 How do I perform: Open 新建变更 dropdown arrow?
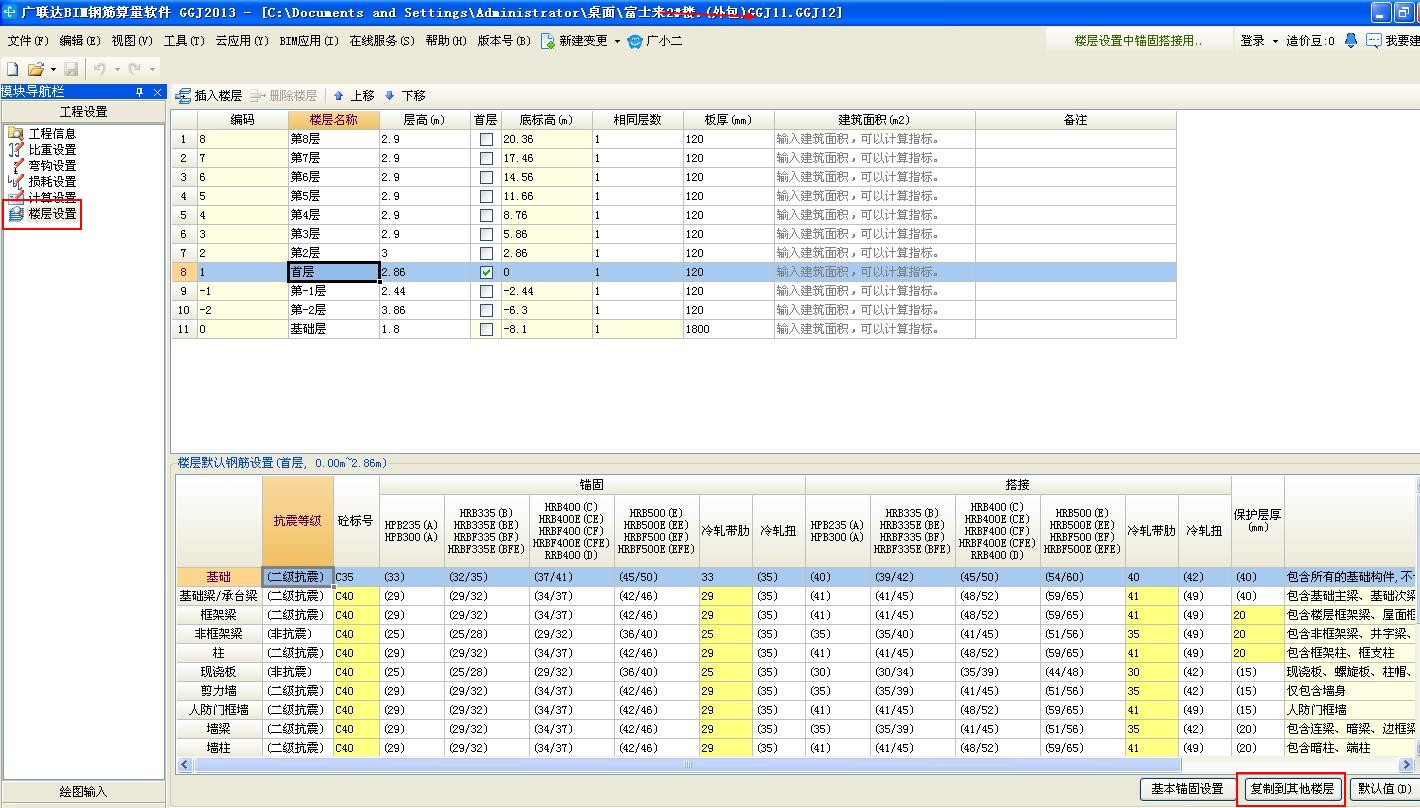[x=617, y=41]
